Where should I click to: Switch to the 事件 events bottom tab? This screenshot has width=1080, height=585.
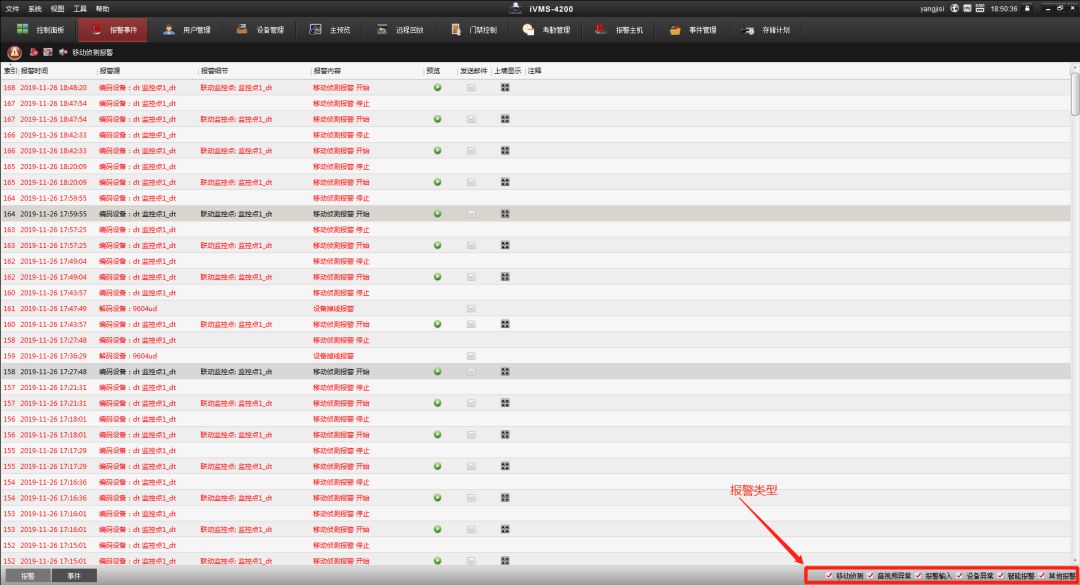point(74,576)
